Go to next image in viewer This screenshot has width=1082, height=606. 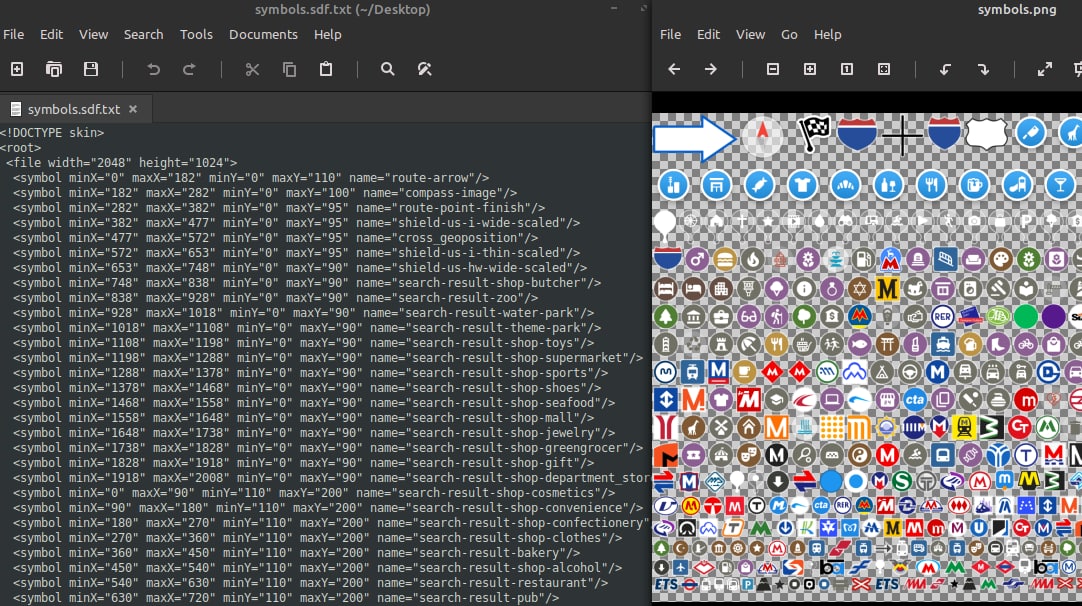711,69
